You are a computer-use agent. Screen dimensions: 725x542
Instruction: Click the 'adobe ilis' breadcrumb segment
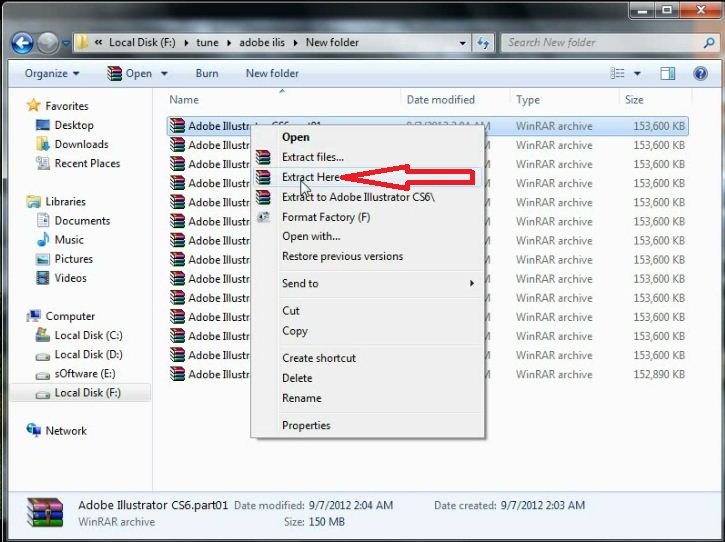(x=262, y=43)
